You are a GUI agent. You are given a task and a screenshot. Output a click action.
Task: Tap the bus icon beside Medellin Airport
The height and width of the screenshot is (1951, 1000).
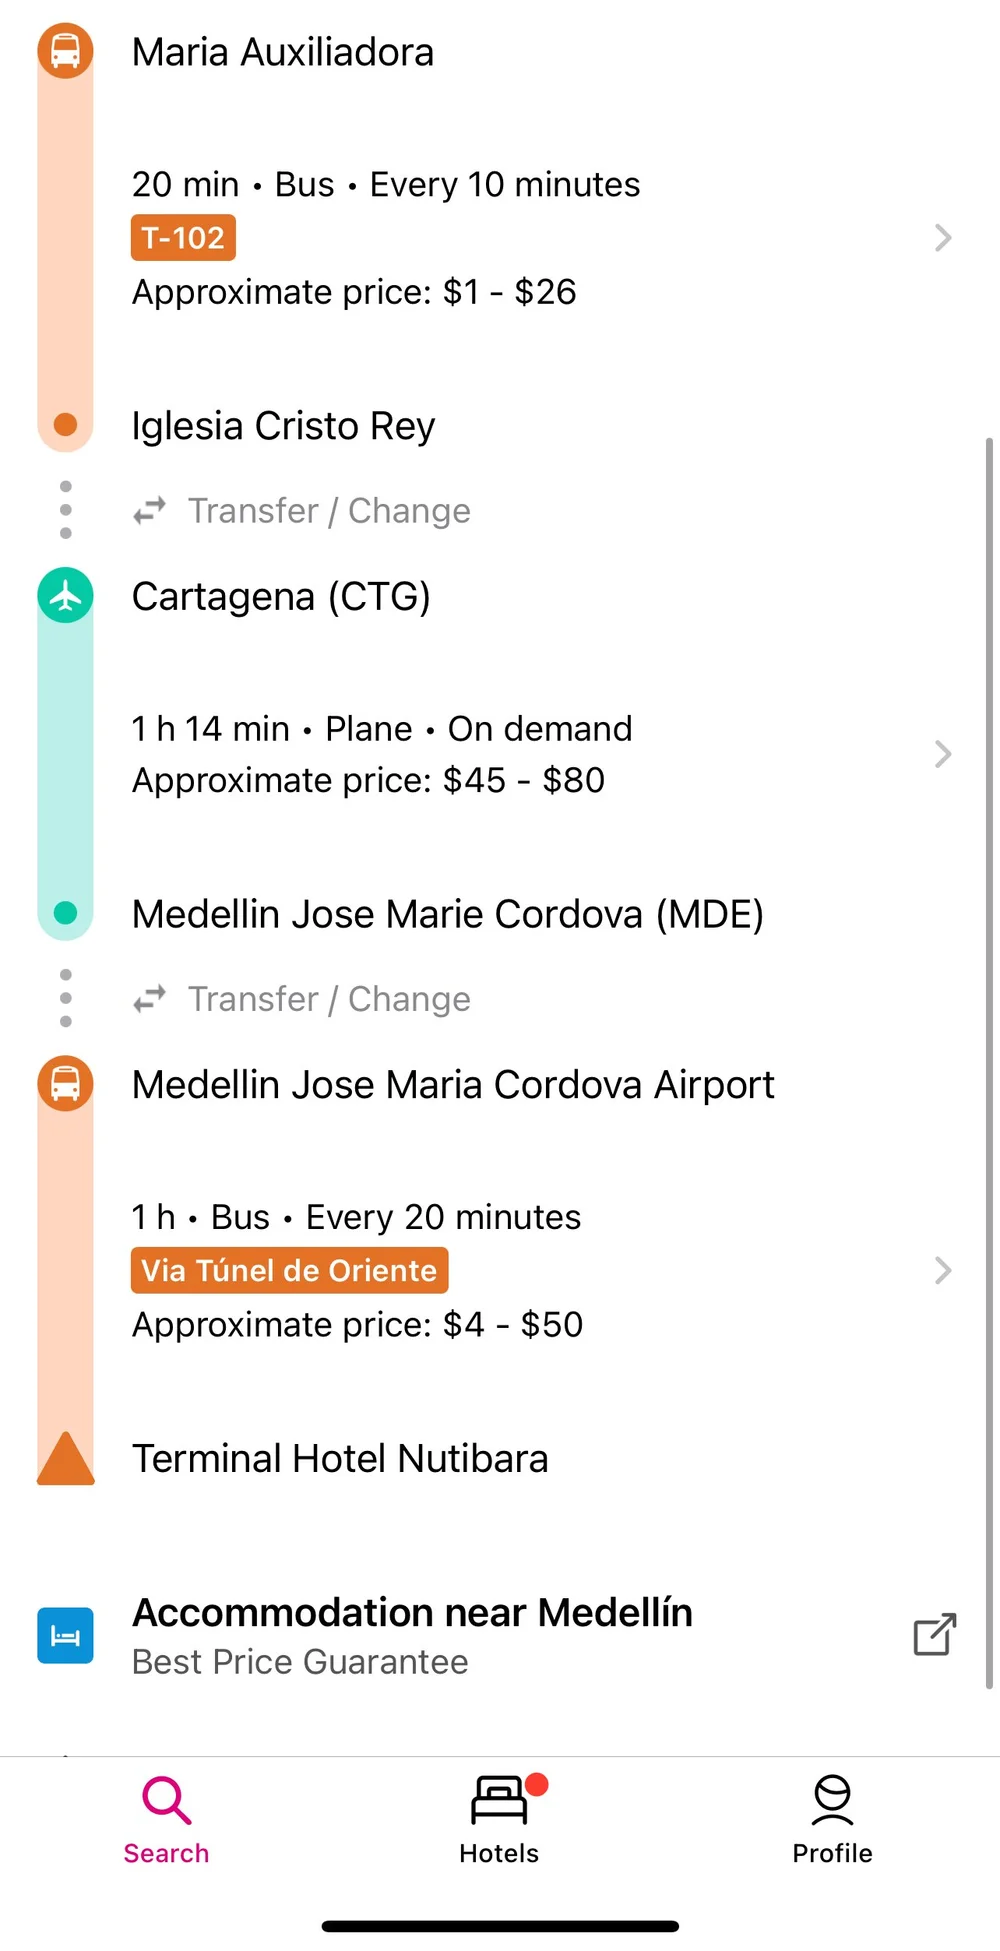(x=66, y=1084)
